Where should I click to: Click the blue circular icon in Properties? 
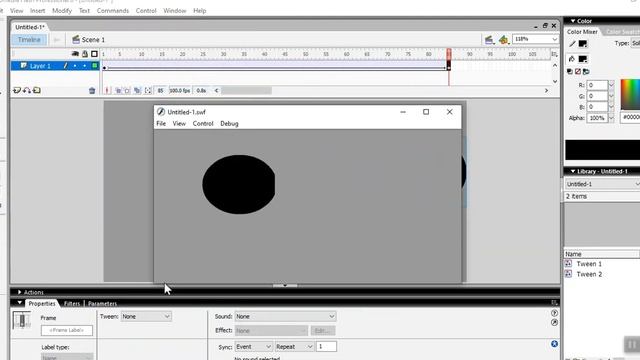554,344
